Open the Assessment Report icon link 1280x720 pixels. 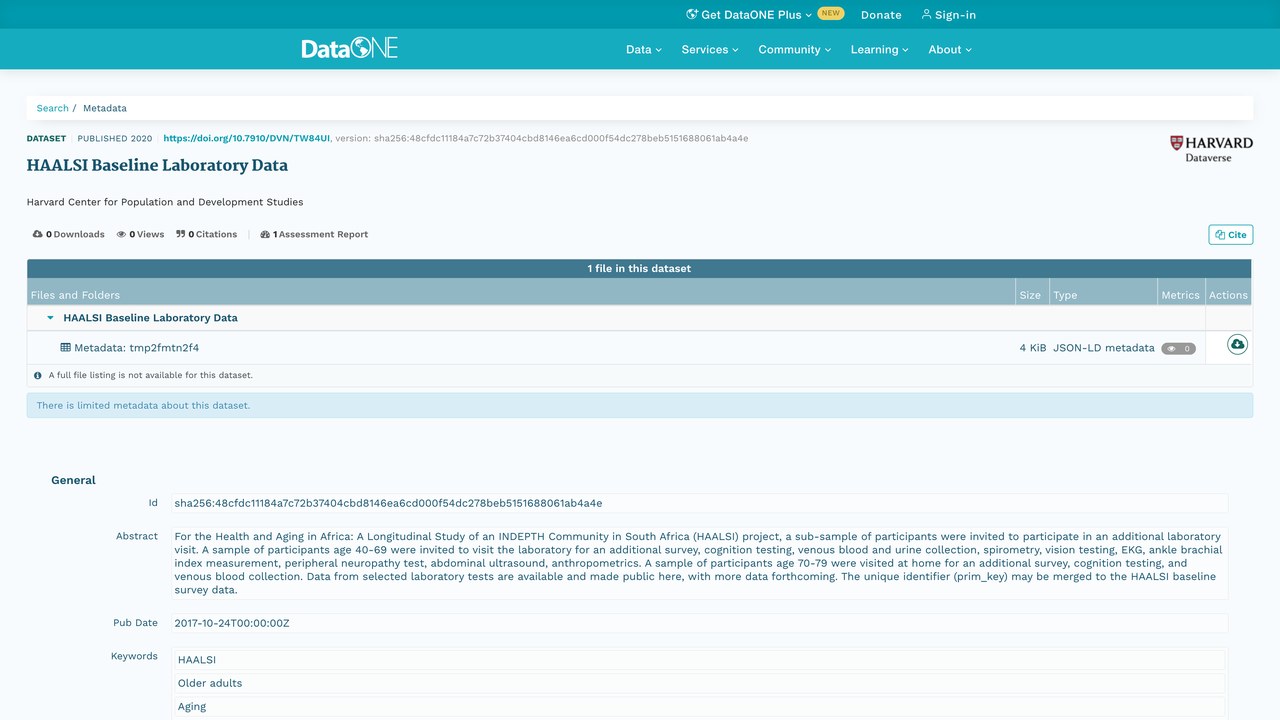click(x=265, y=234)
